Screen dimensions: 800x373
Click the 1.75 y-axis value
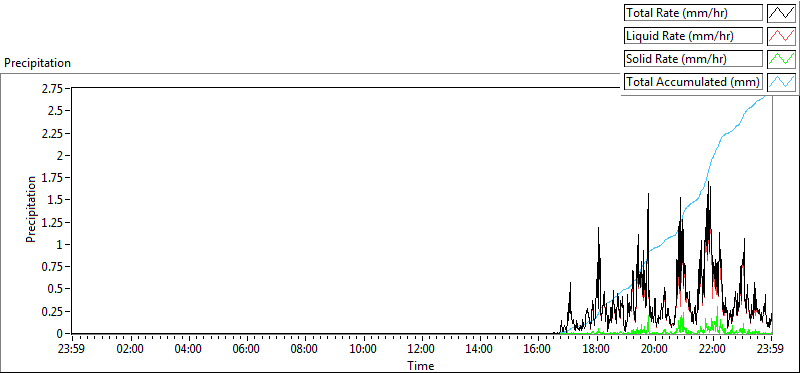53,178
